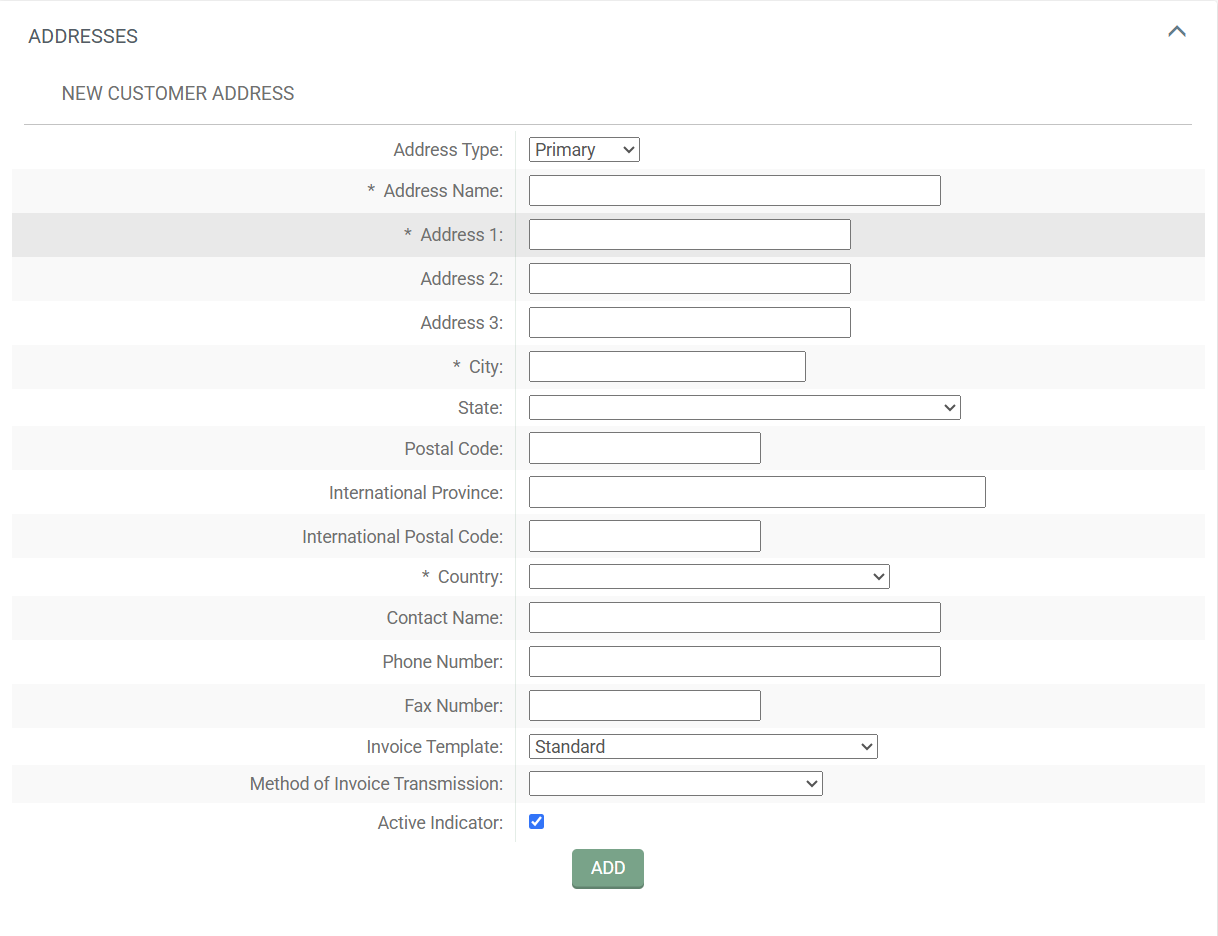Screen dimensions: 1218x936
Task: Click the Address 3 input field
Action: click(689, 322)
